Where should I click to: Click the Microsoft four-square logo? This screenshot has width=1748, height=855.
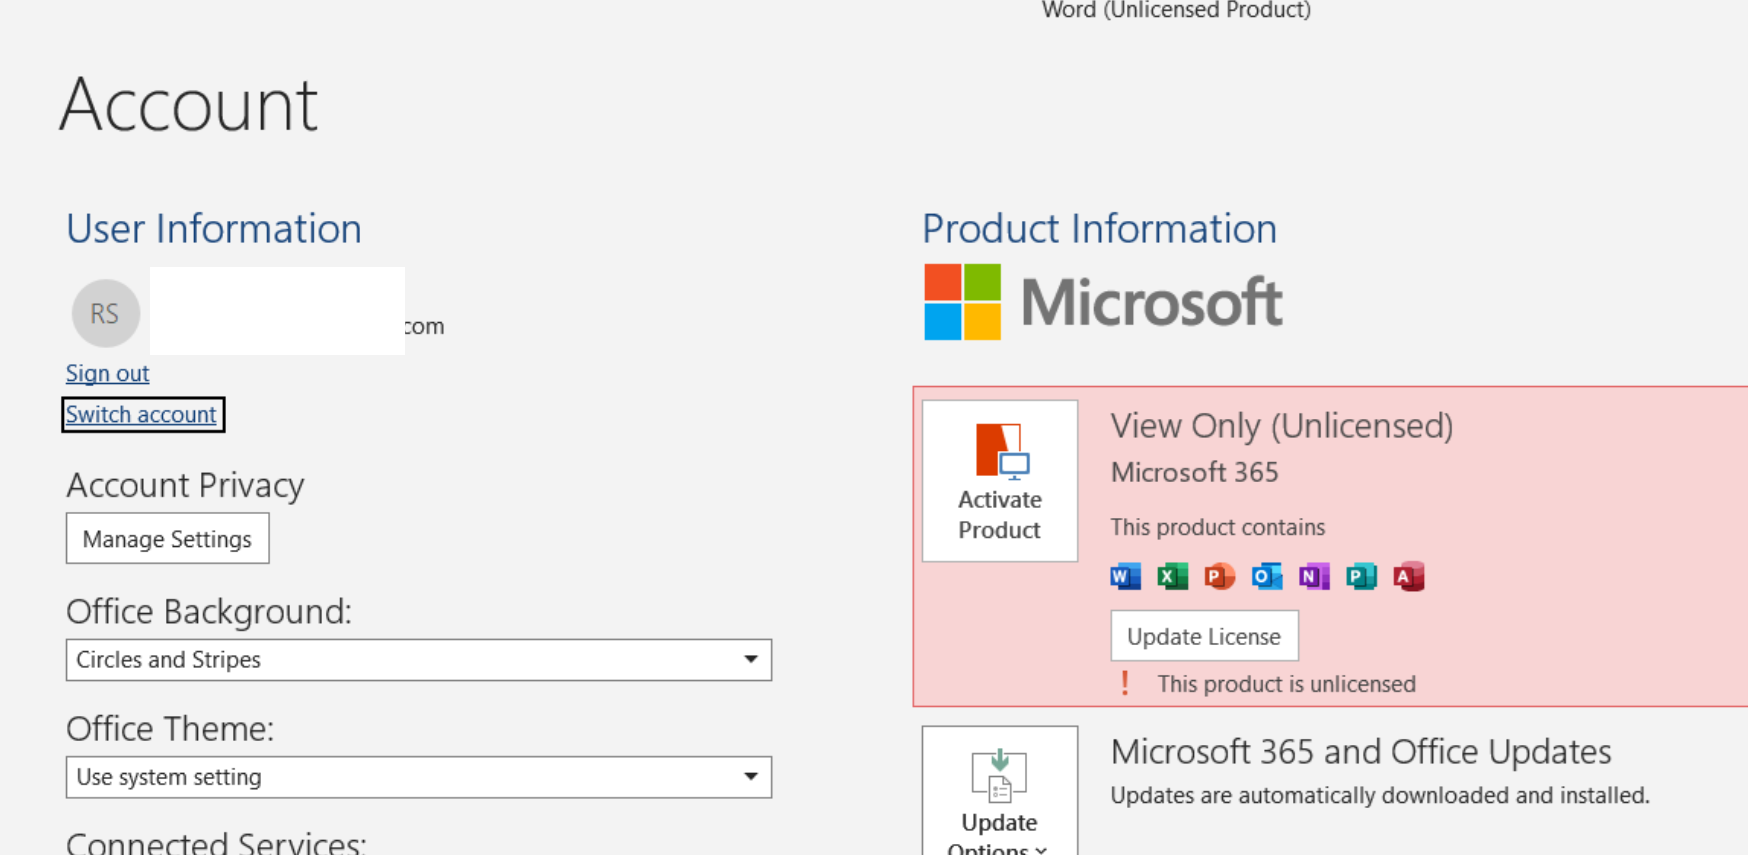click(x=962, y=302)
